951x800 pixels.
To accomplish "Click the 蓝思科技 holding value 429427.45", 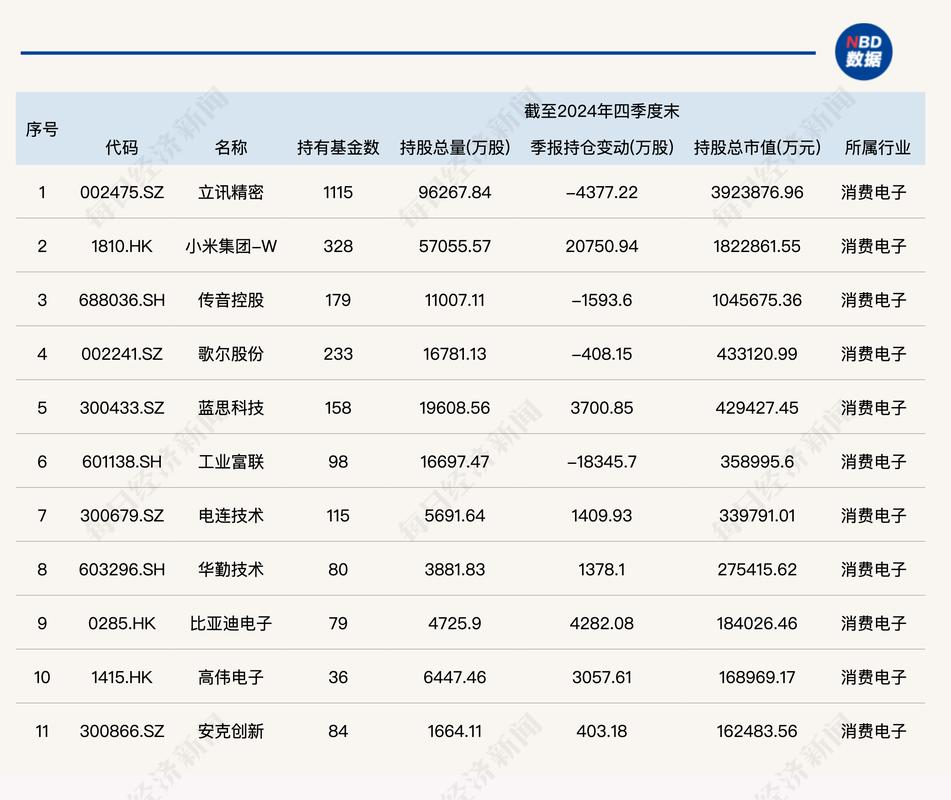I will click(756, 408).
